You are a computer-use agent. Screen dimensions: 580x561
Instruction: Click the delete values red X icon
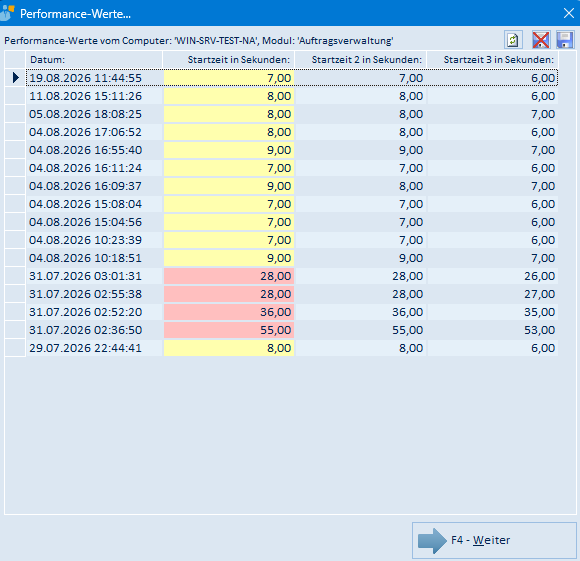pos(541,40)
